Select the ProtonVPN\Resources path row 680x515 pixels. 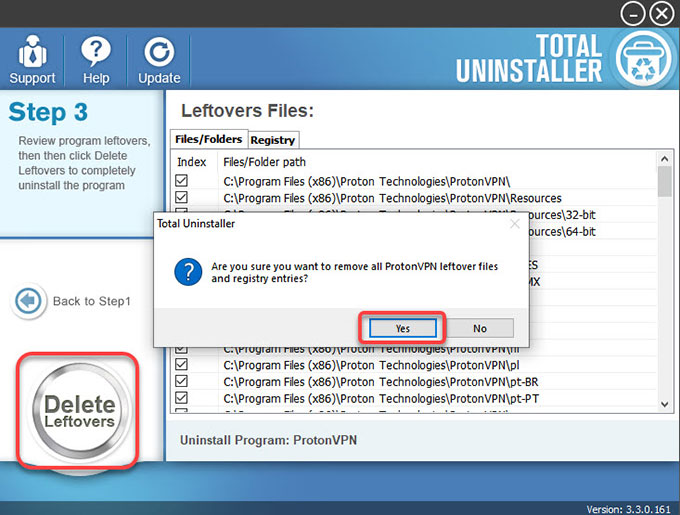pos(392,198)
